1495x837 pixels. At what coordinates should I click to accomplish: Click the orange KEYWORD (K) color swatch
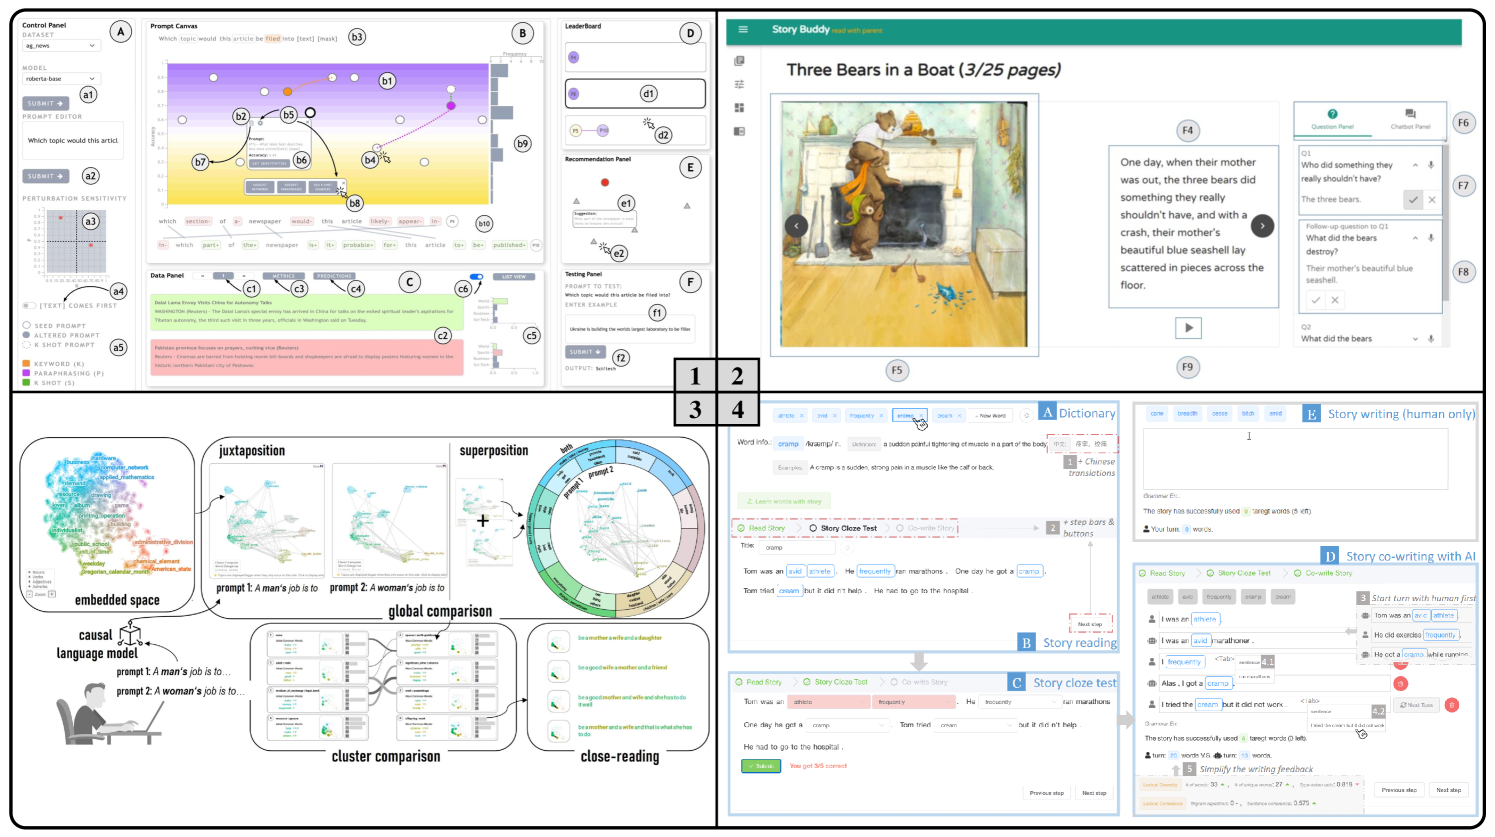[27, 364]
